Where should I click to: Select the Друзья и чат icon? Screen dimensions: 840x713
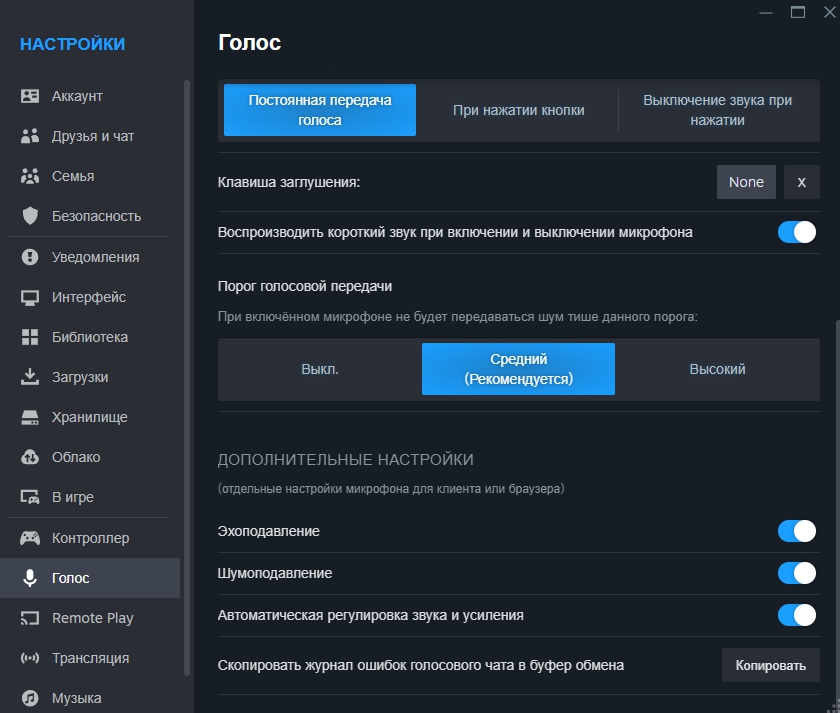(30, 136)
